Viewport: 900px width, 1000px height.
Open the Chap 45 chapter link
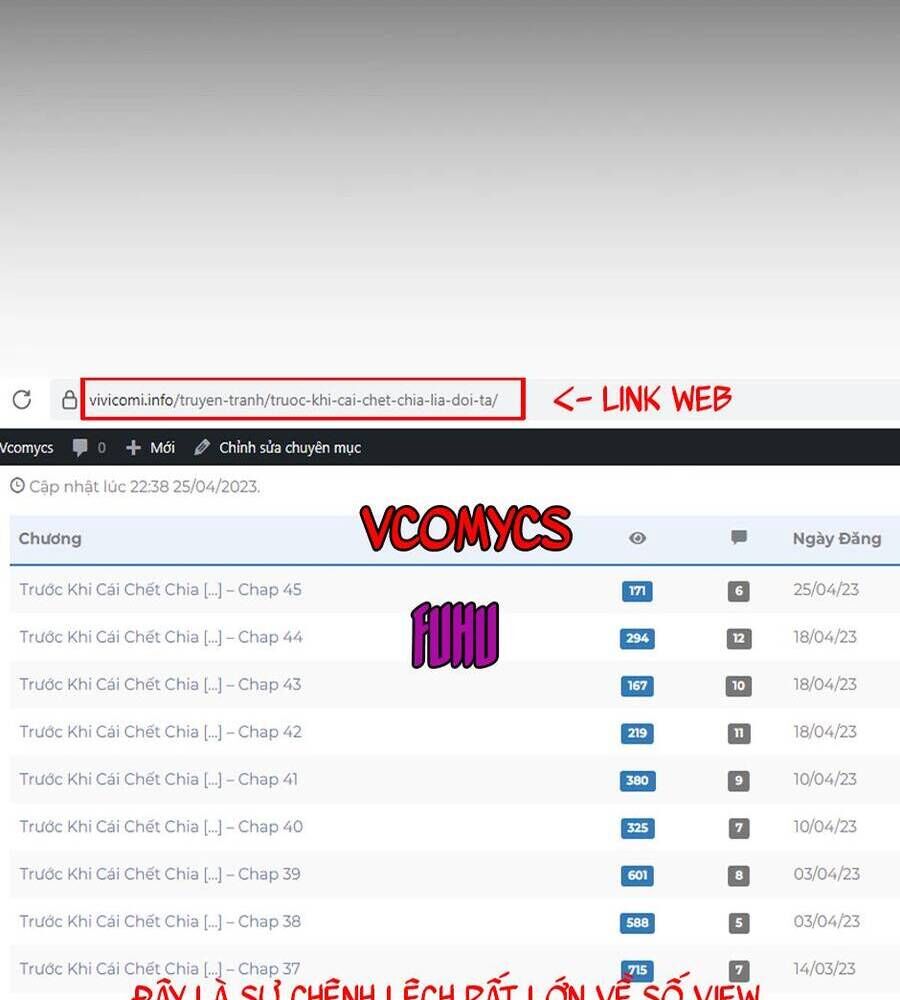pos(160,590)
